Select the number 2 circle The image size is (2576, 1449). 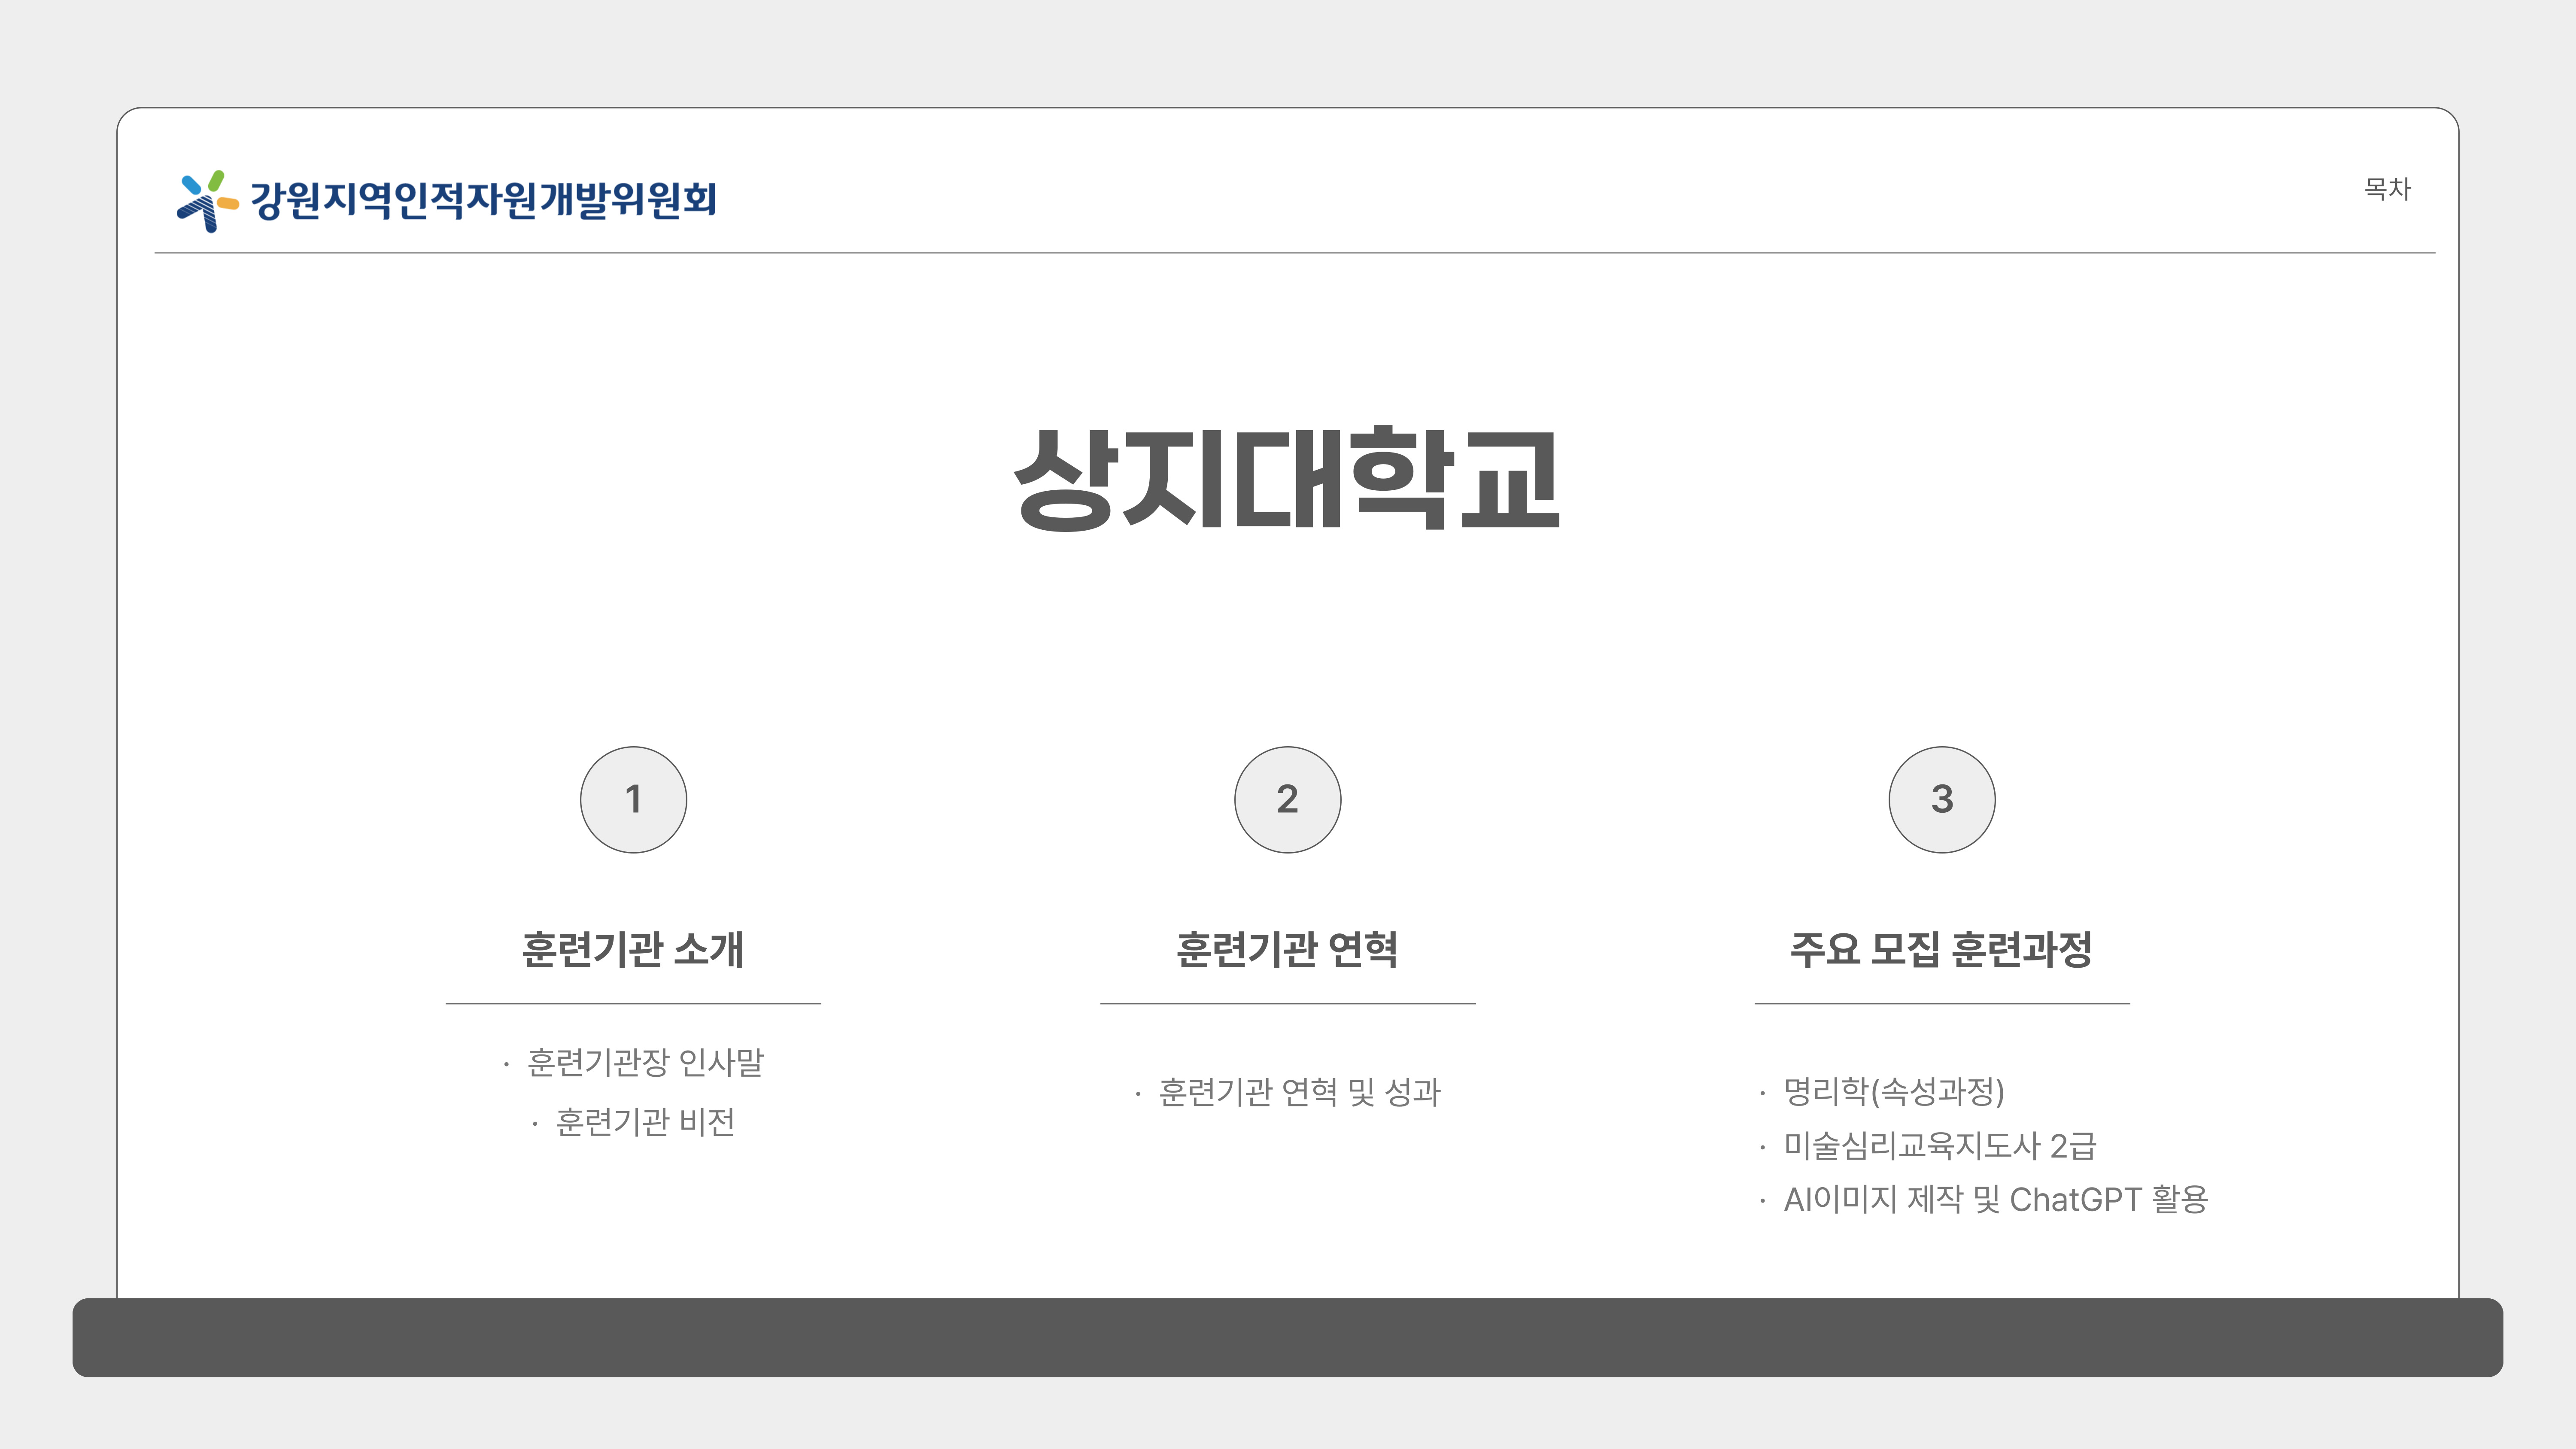[x=1287, y=799]
